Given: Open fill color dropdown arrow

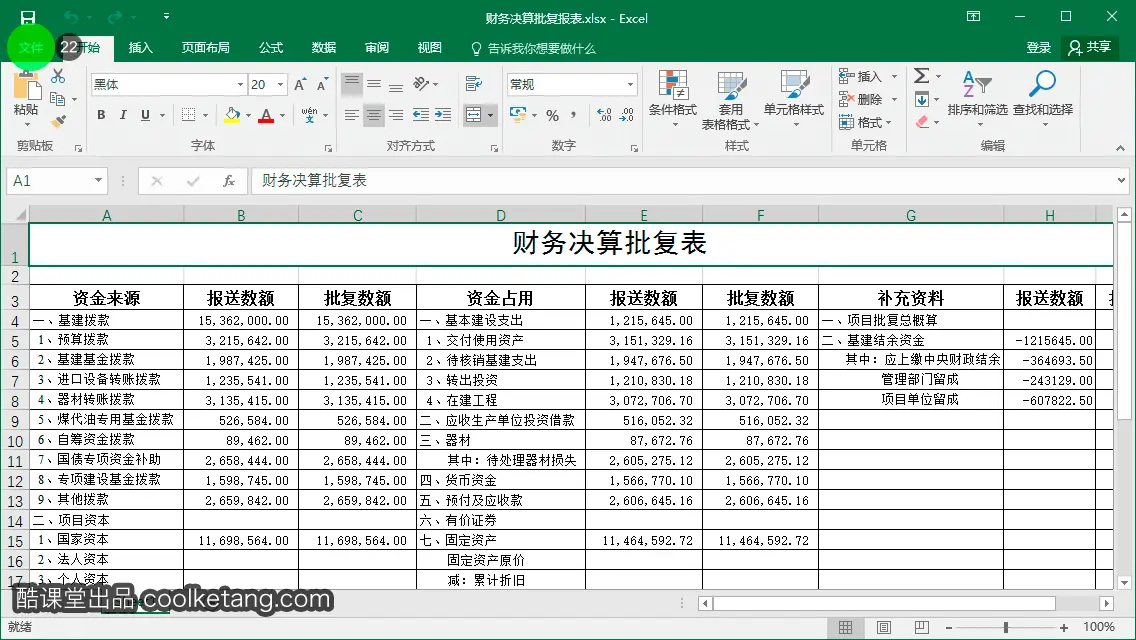Looking at the screenshot, I should click(x=248, y=115).
